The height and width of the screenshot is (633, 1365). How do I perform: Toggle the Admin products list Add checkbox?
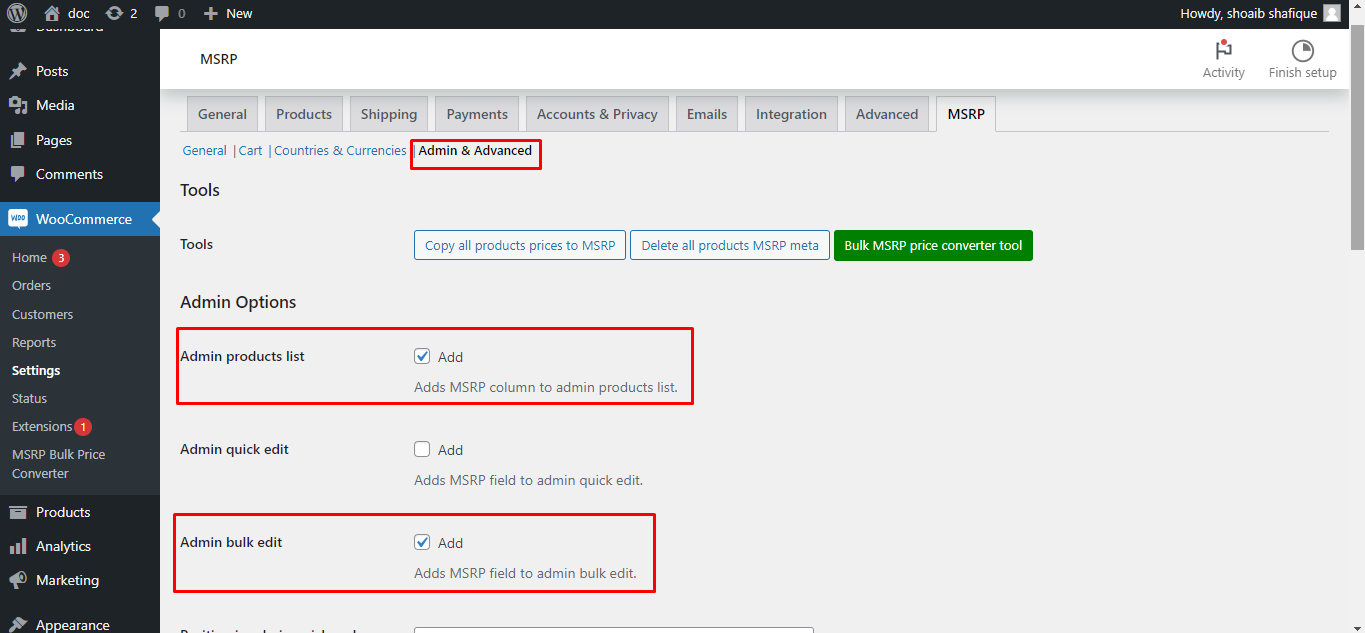(x=422, y=356)
